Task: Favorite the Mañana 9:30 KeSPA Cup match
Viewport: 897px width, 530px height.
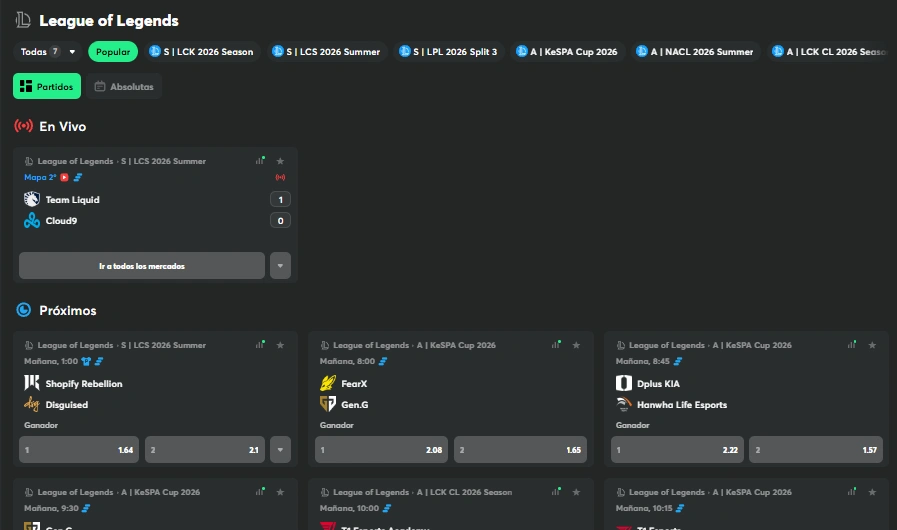Action: tap(280, 492)
